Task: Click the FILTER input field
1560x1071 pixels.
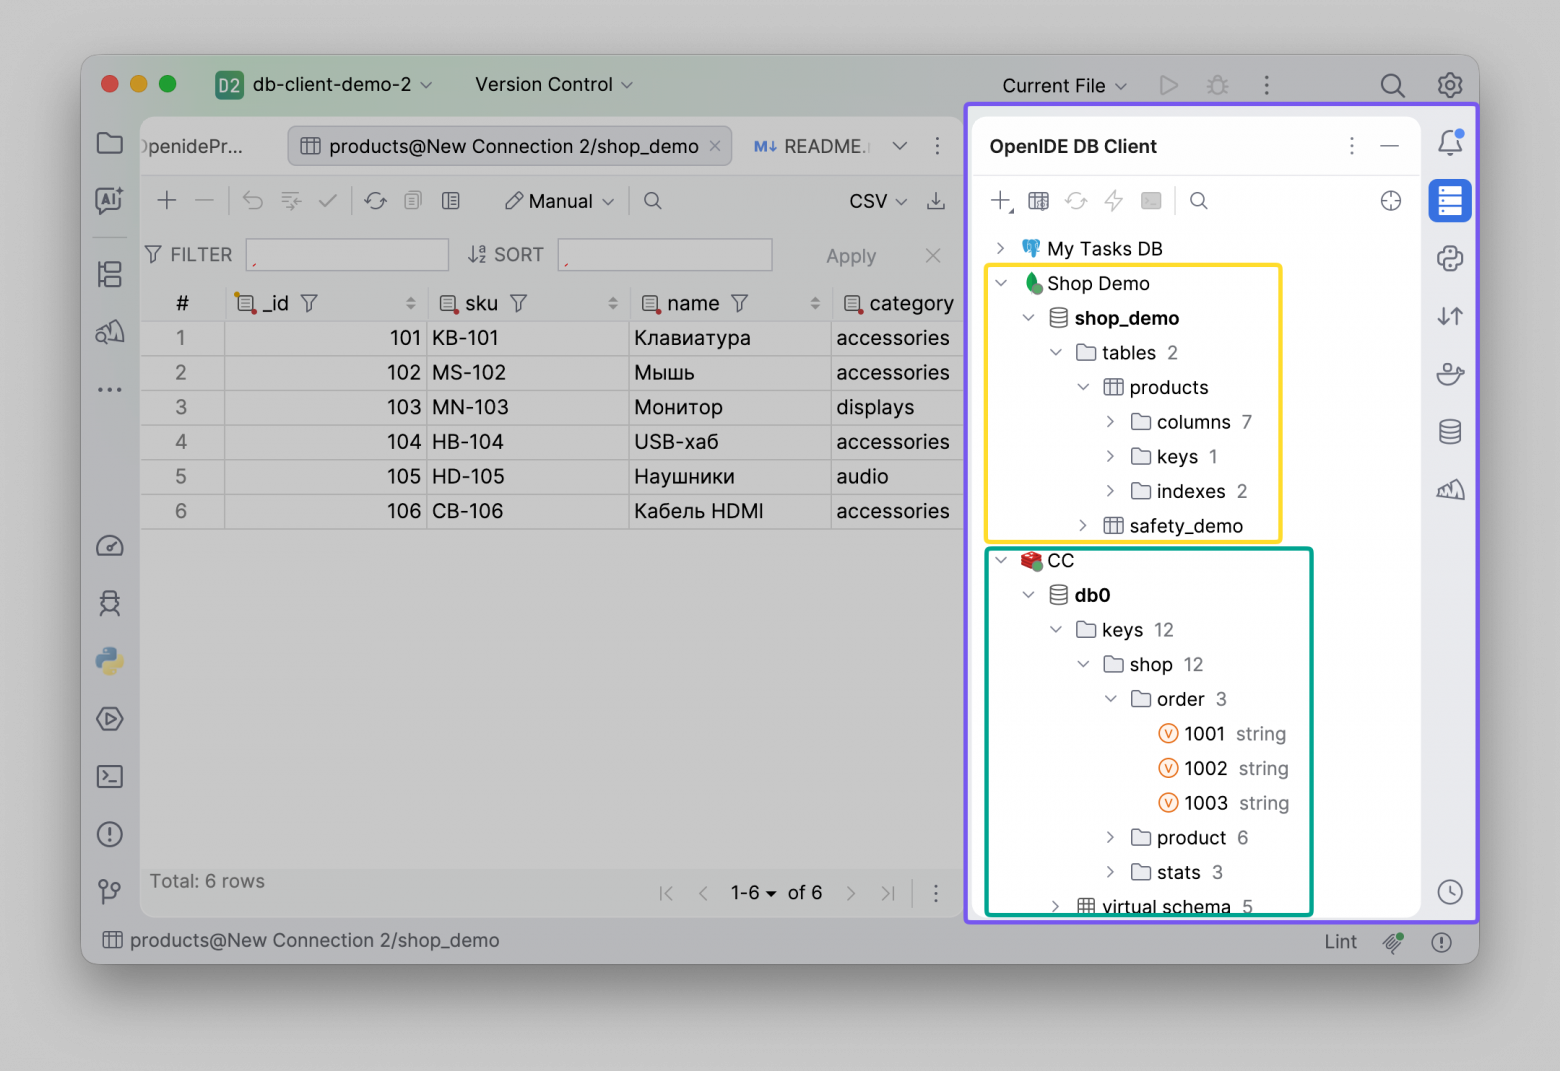Action: coord(347,255)
